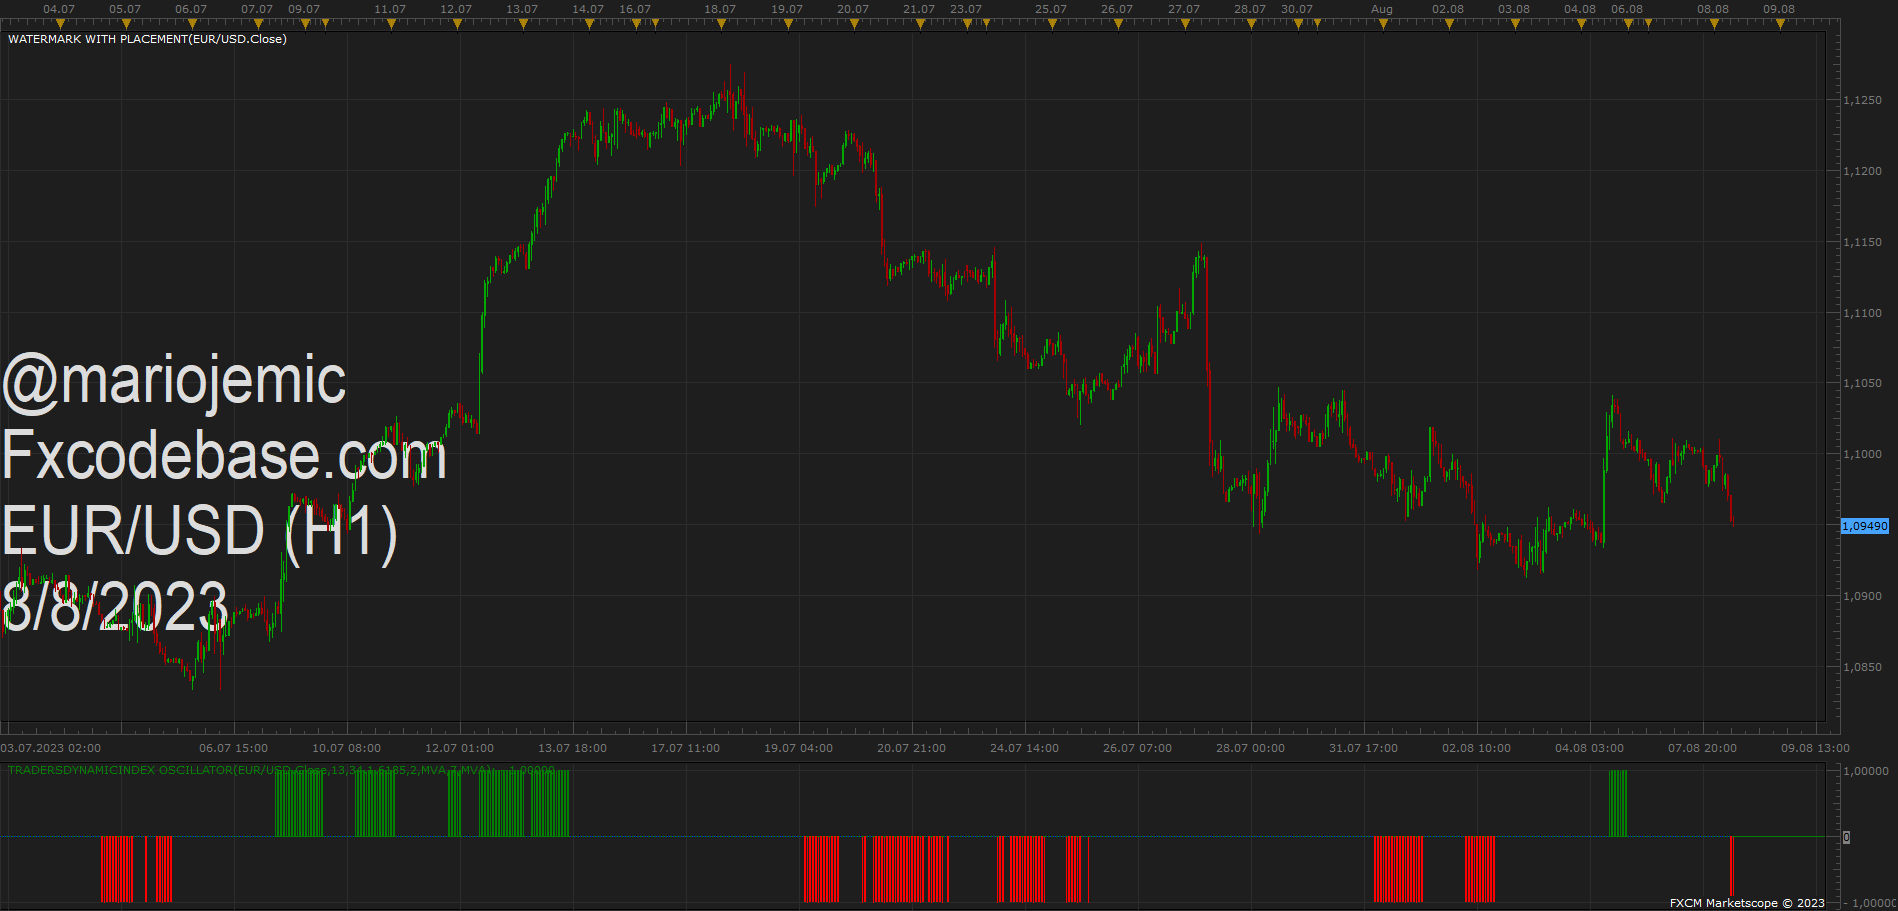
Task: Click the day marker triangle under 18.07
Action: [x=721, y=24]
